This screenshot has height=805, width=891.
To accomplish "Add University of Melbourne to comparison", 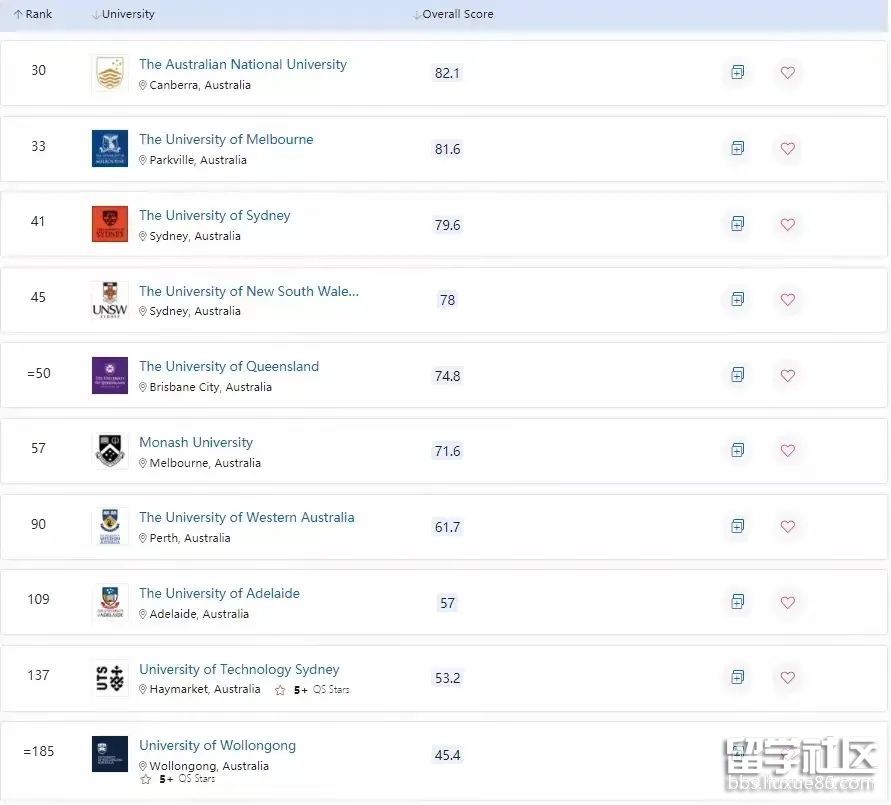I will [x=737, y=148].
